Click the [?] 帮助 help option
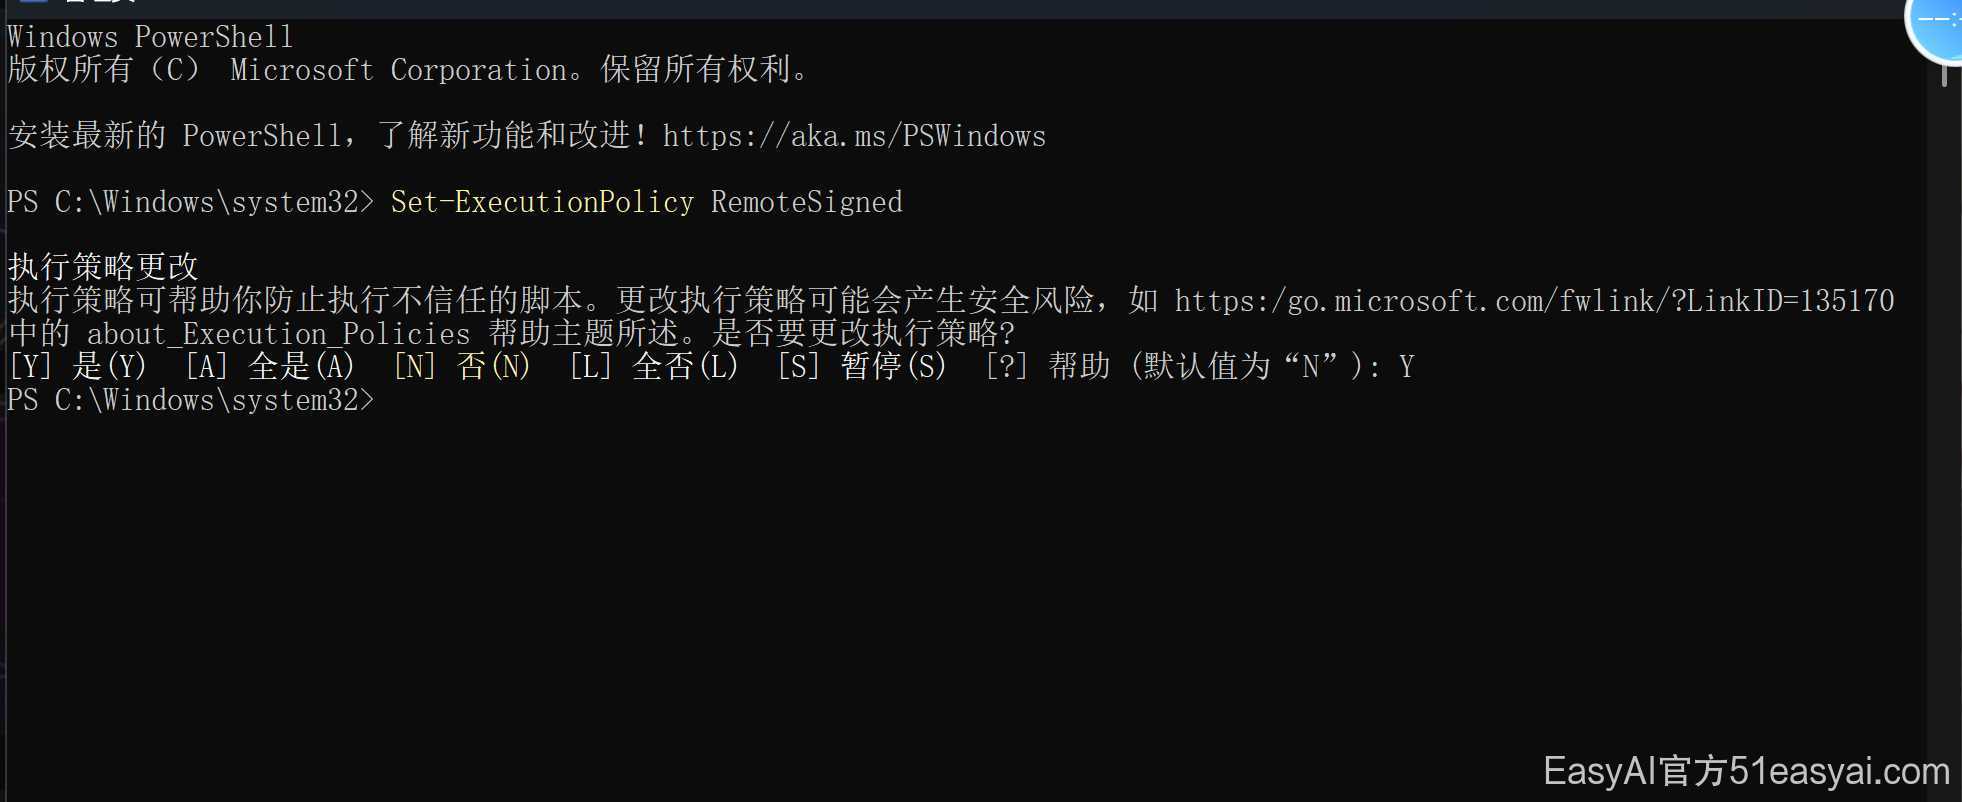The width and height of the screenshot is (1962, 802). pos(1048,366)
